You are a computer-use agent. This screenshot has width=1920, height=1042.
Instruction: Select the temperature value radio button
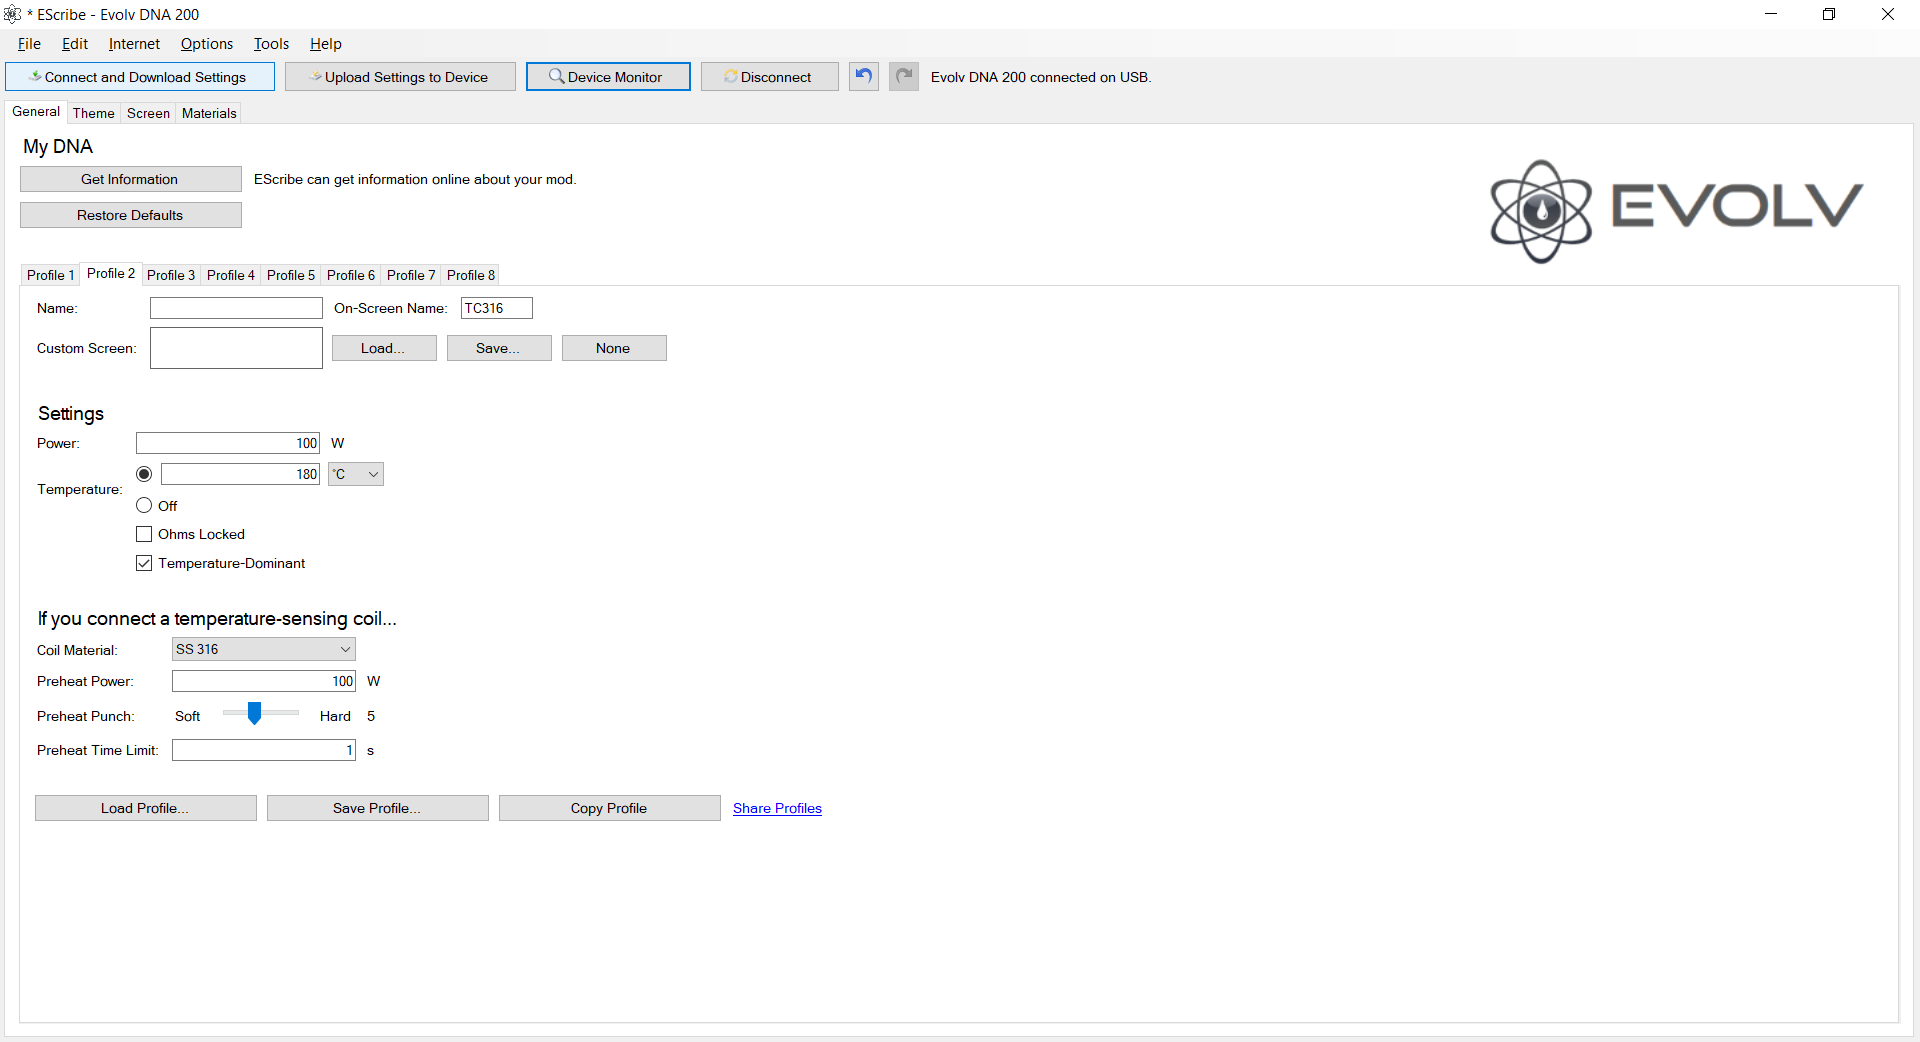pos(144,474)
